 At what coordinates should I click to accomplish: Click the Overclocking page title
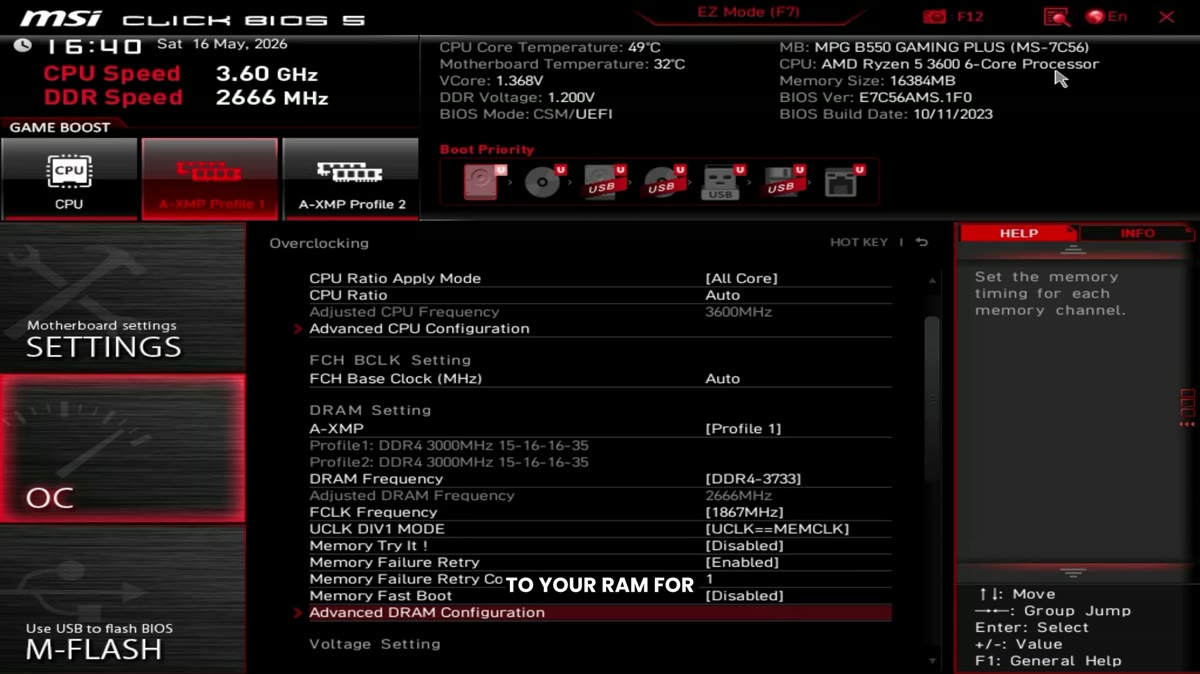(319, 243)
